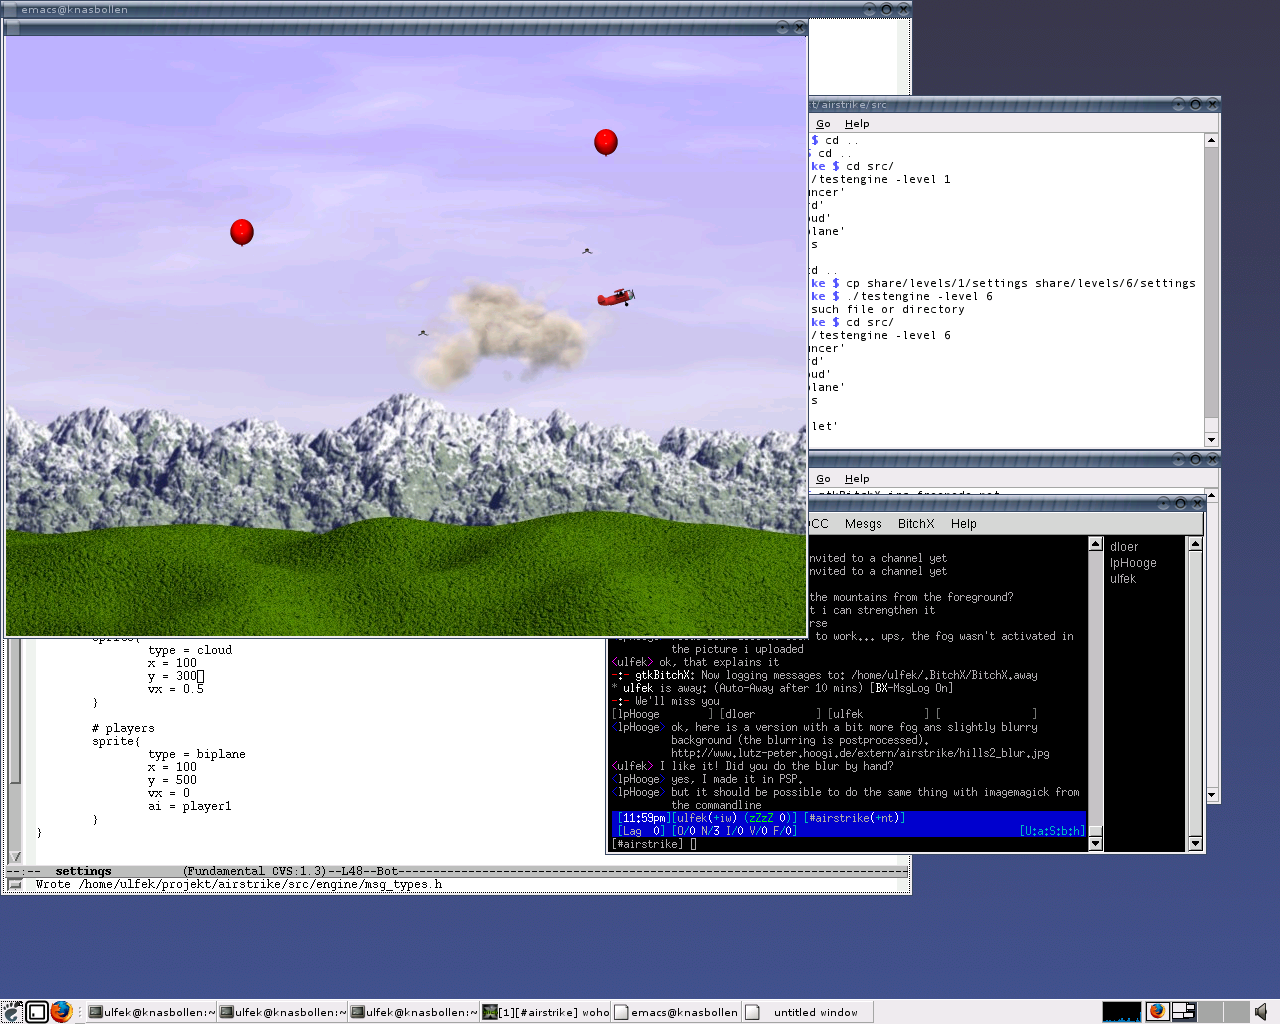Select nick ulfek in user list
Image resolution: width=1280 pixels, height=1024 pixels.
(x=1123, y=579)
